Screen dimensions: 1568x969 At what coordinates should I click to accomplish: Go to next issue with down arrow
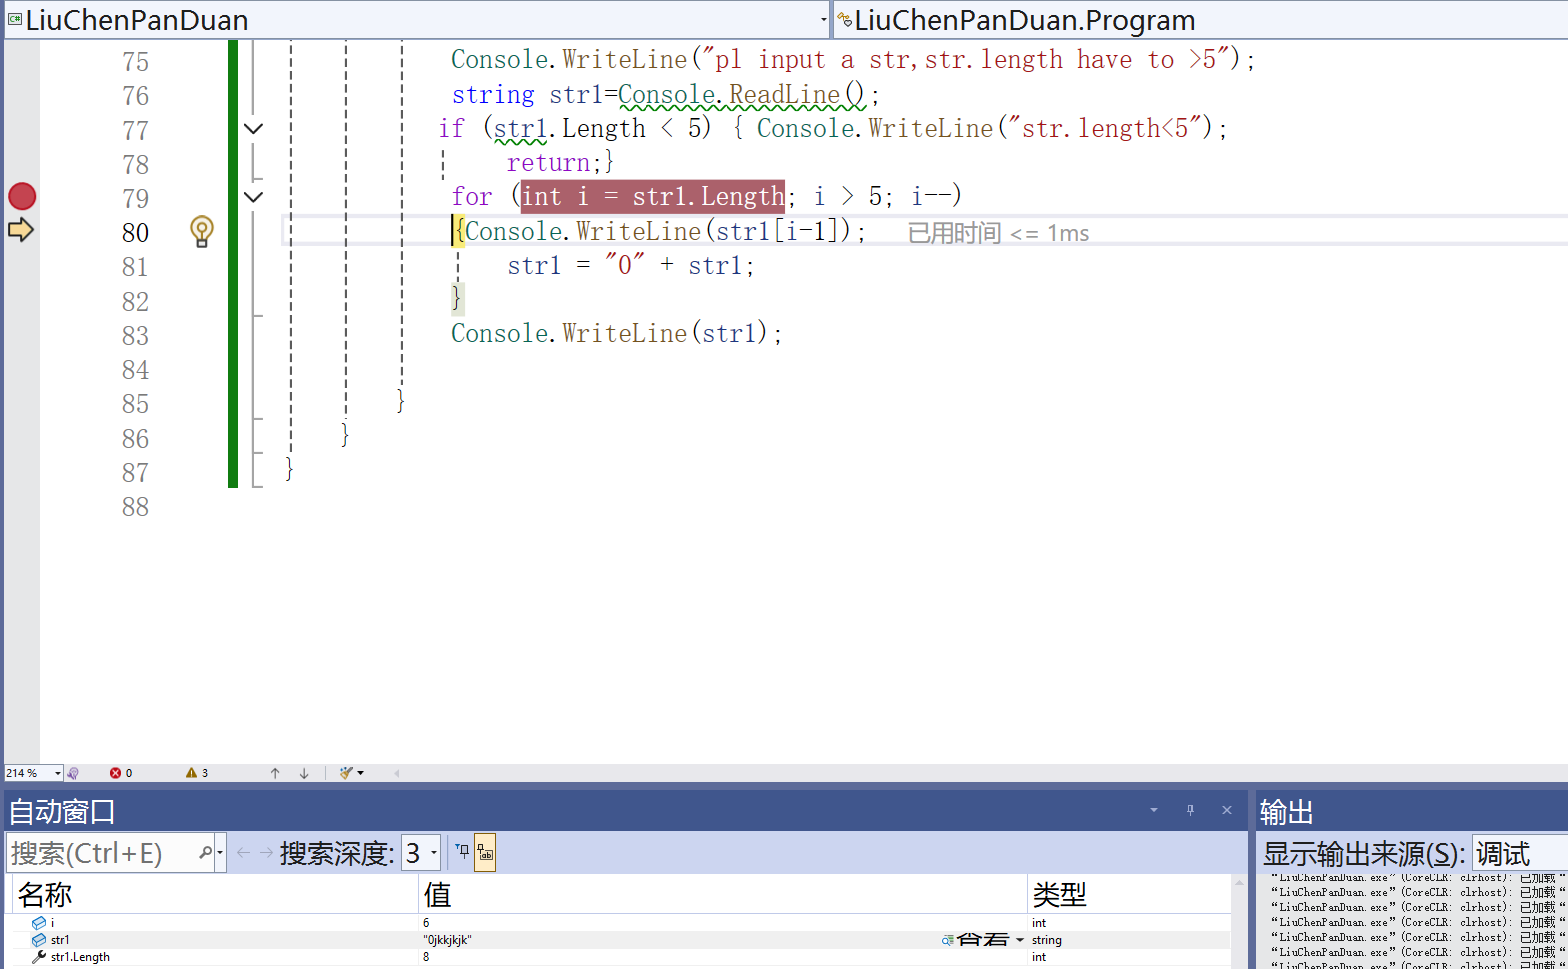tap(304, 773)
